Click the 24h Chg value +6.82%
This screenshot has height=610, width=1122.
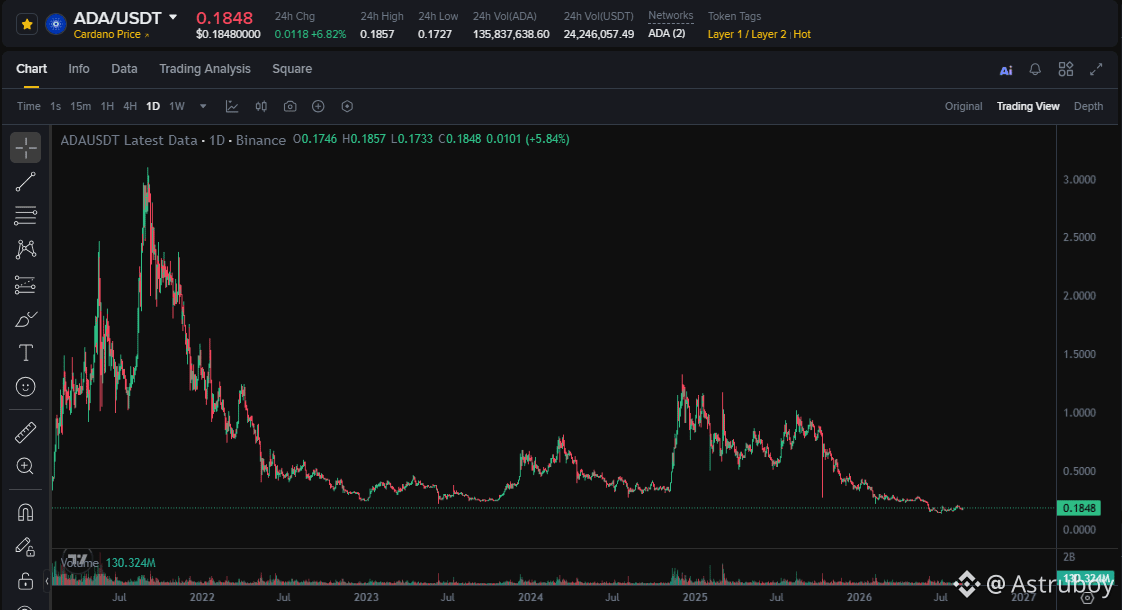(329, 34)
